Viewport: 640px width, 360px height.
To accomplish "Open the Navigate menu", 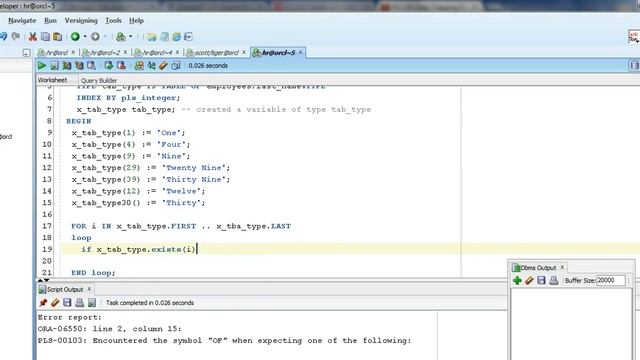I will point(22,20).
